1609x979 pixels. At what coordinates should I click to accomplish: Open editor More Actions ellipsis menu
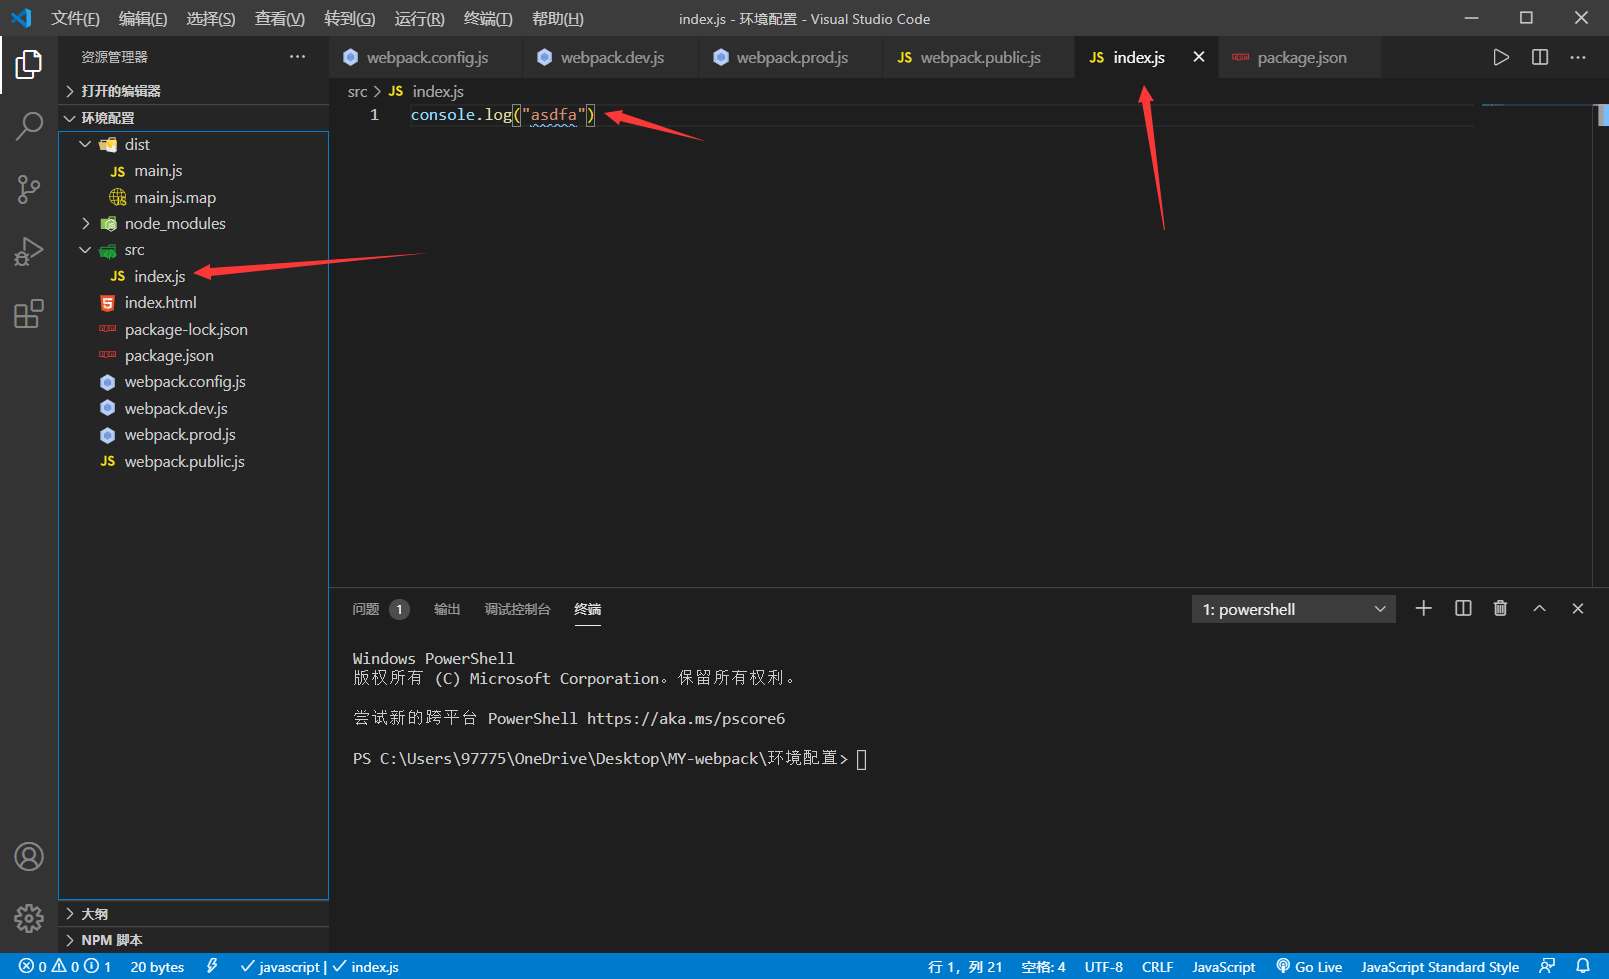pyautogui.click(x=1578, y=57)
